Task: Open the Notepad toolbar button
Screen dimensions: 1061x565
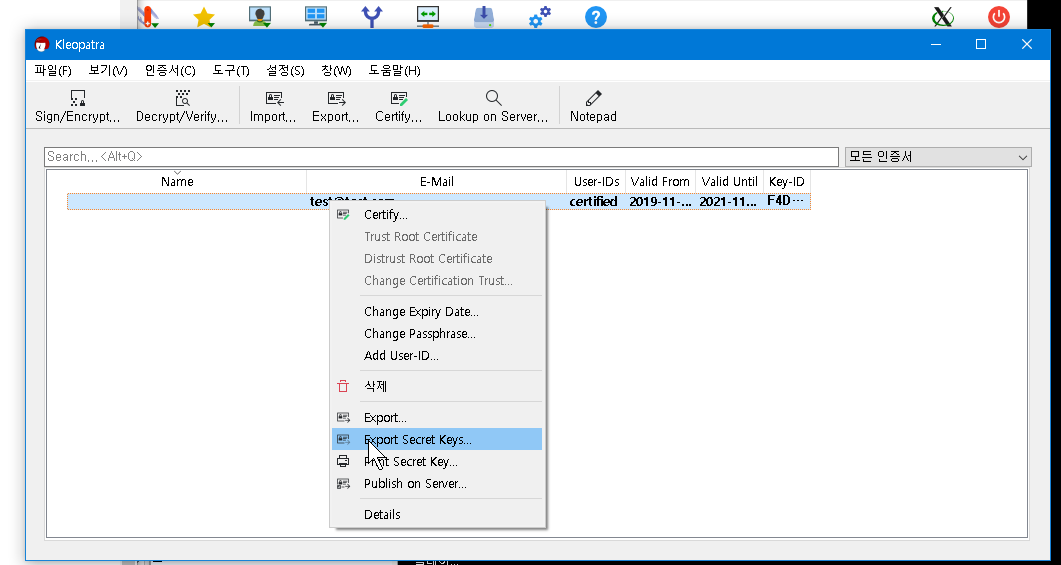Action: (x=593, y=106)
